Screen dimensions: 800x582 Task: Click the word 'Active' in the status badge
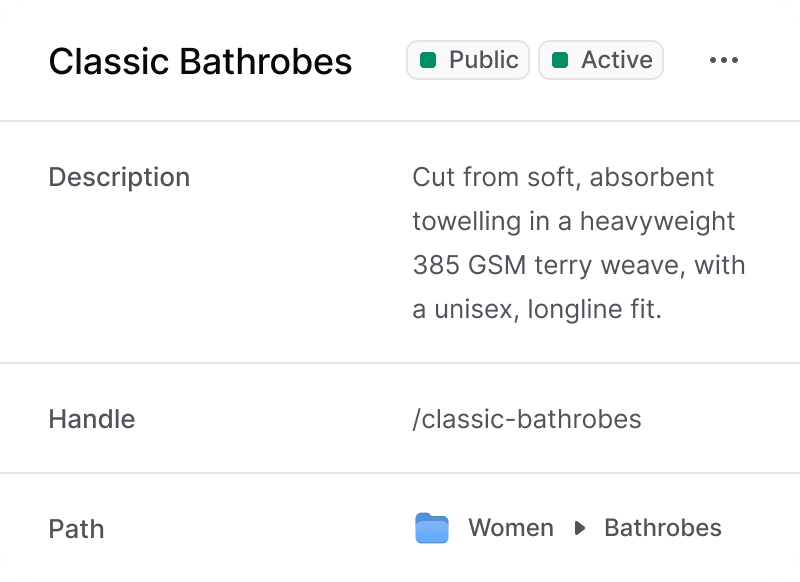coord(617,60)
